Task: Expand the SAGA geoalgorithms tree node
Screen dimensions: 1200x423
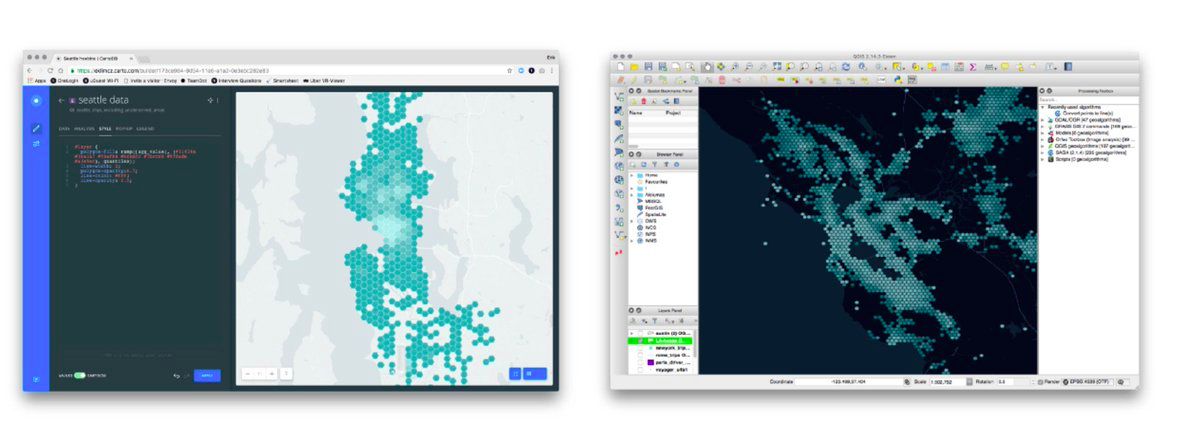Action: click(x=1044, y=153)
